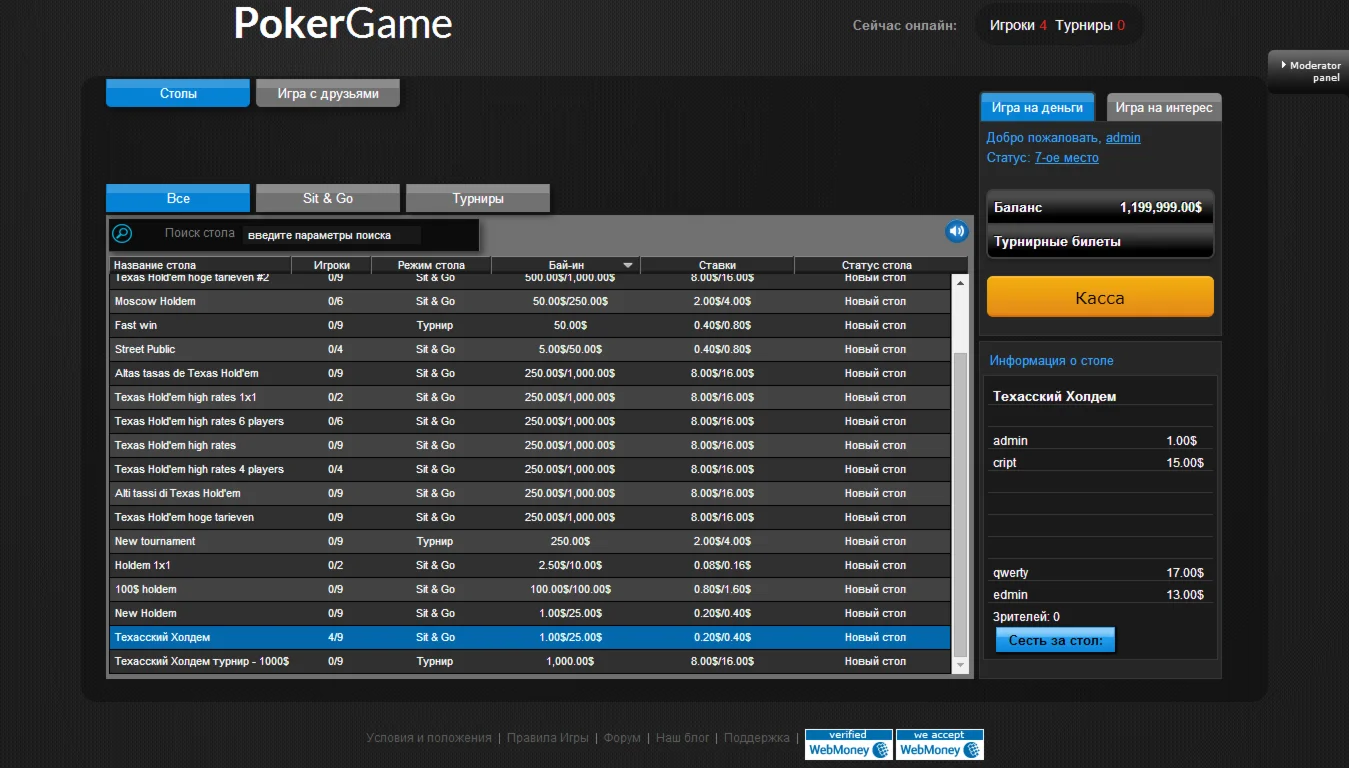Select the Sit & Go filter tab
Viewport: 1349px width, 768px height.
(328, 198)
